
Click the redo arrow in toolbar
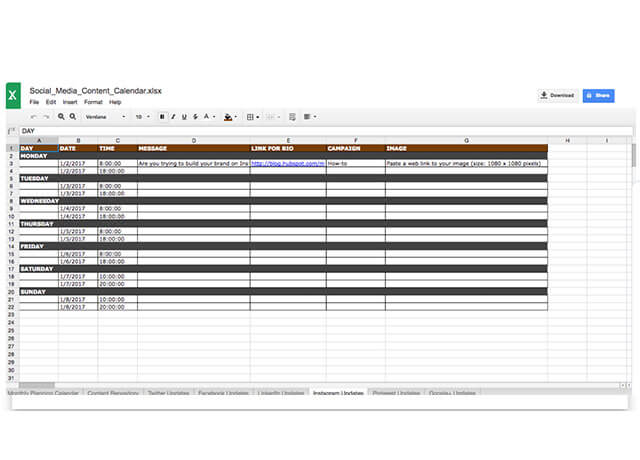coord(46,117)
